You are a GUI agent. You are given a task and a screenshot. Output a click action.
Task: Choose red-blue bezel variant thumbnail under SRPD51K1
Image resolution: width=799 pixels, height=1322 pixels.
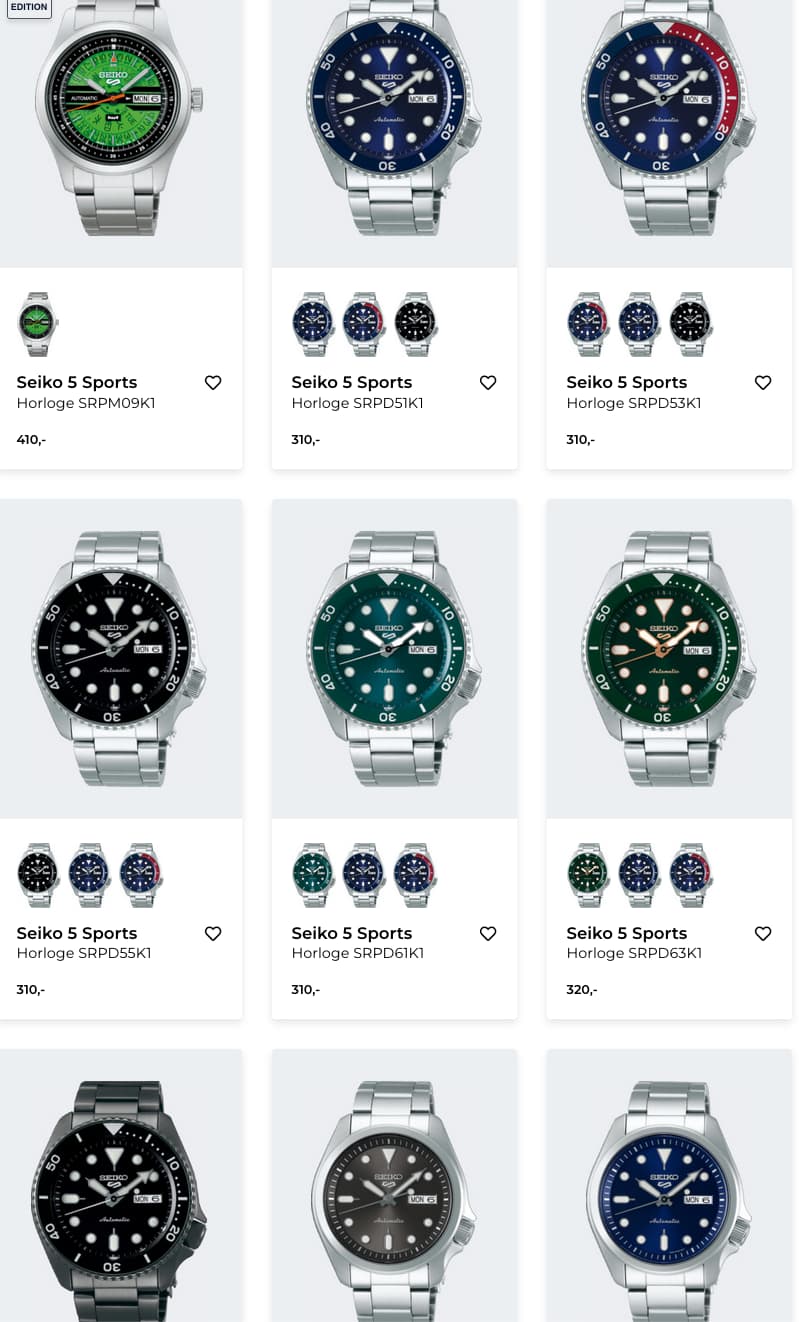click(364, 324)
